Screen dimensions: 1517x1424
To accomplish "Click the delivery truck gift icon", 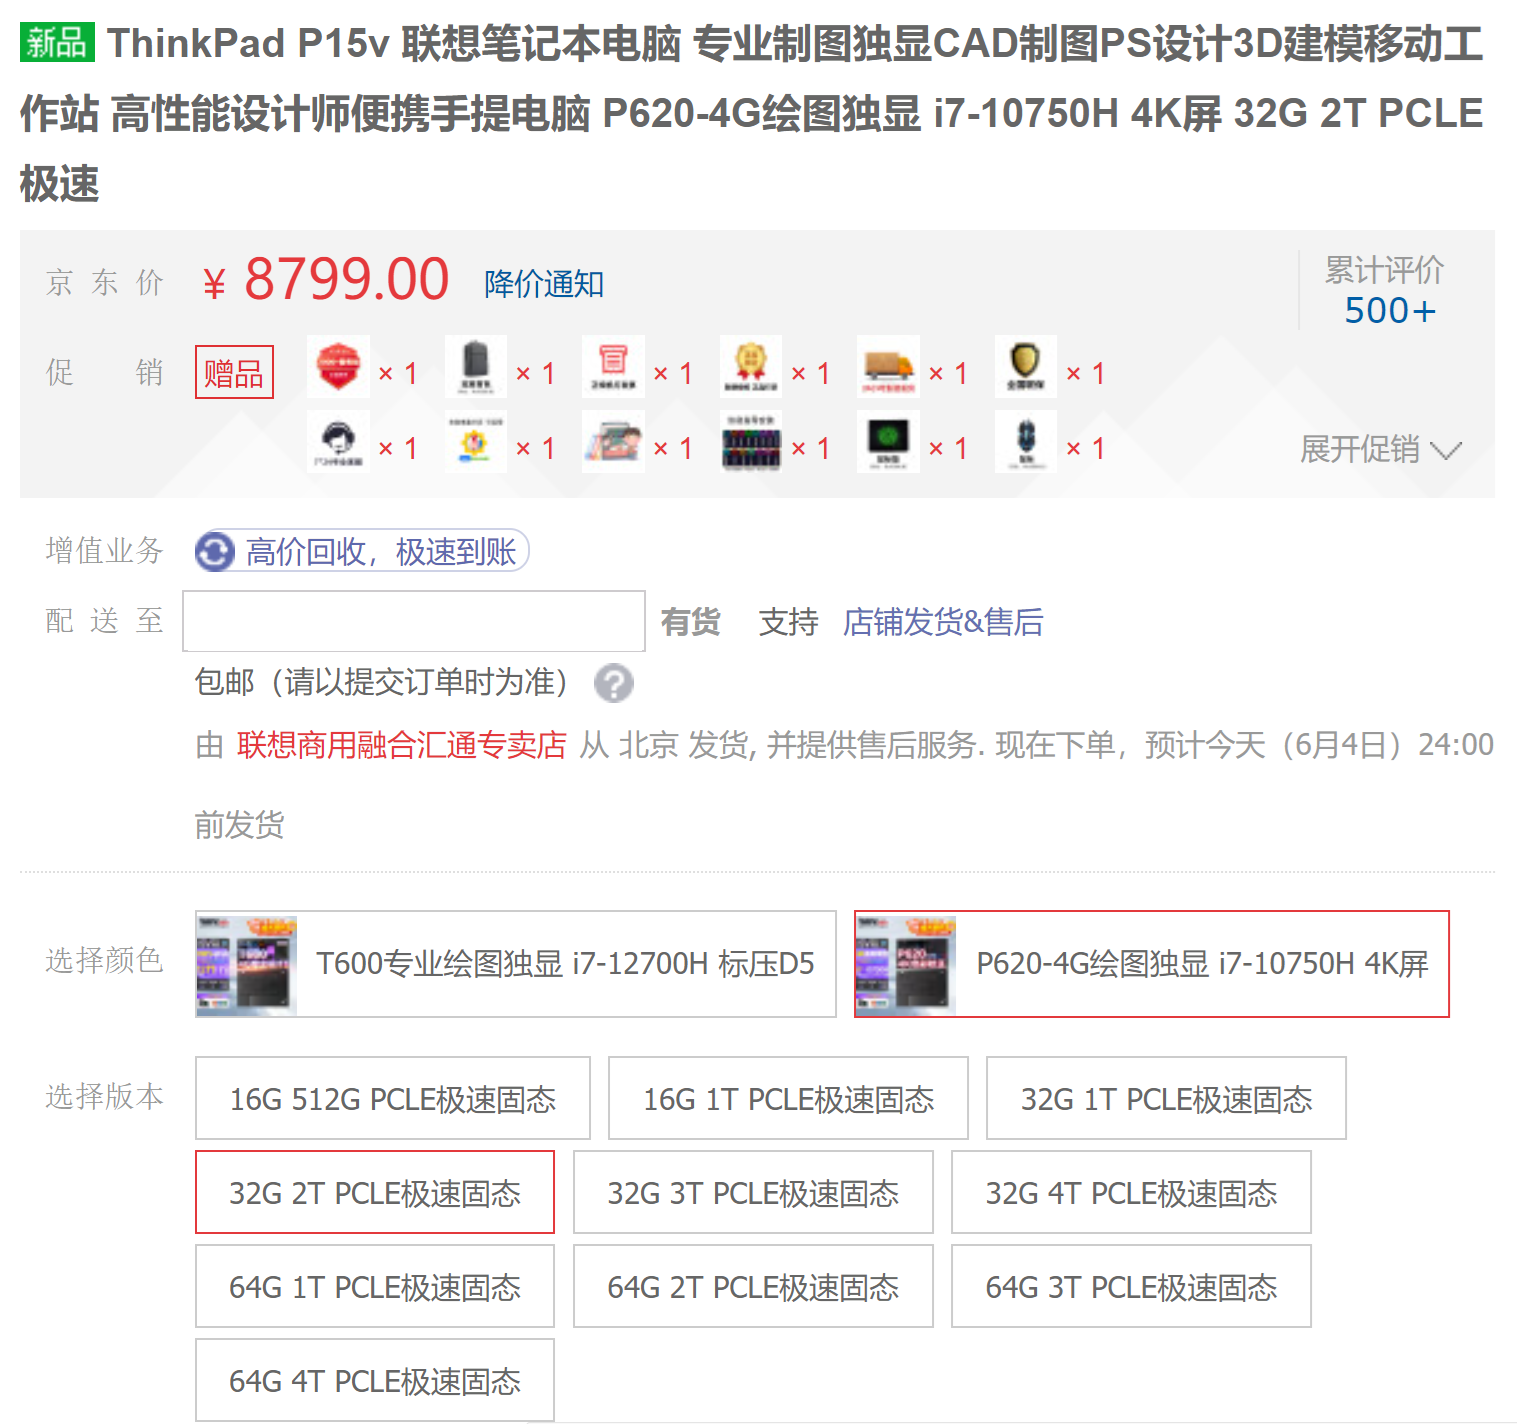I will (888, 367).
